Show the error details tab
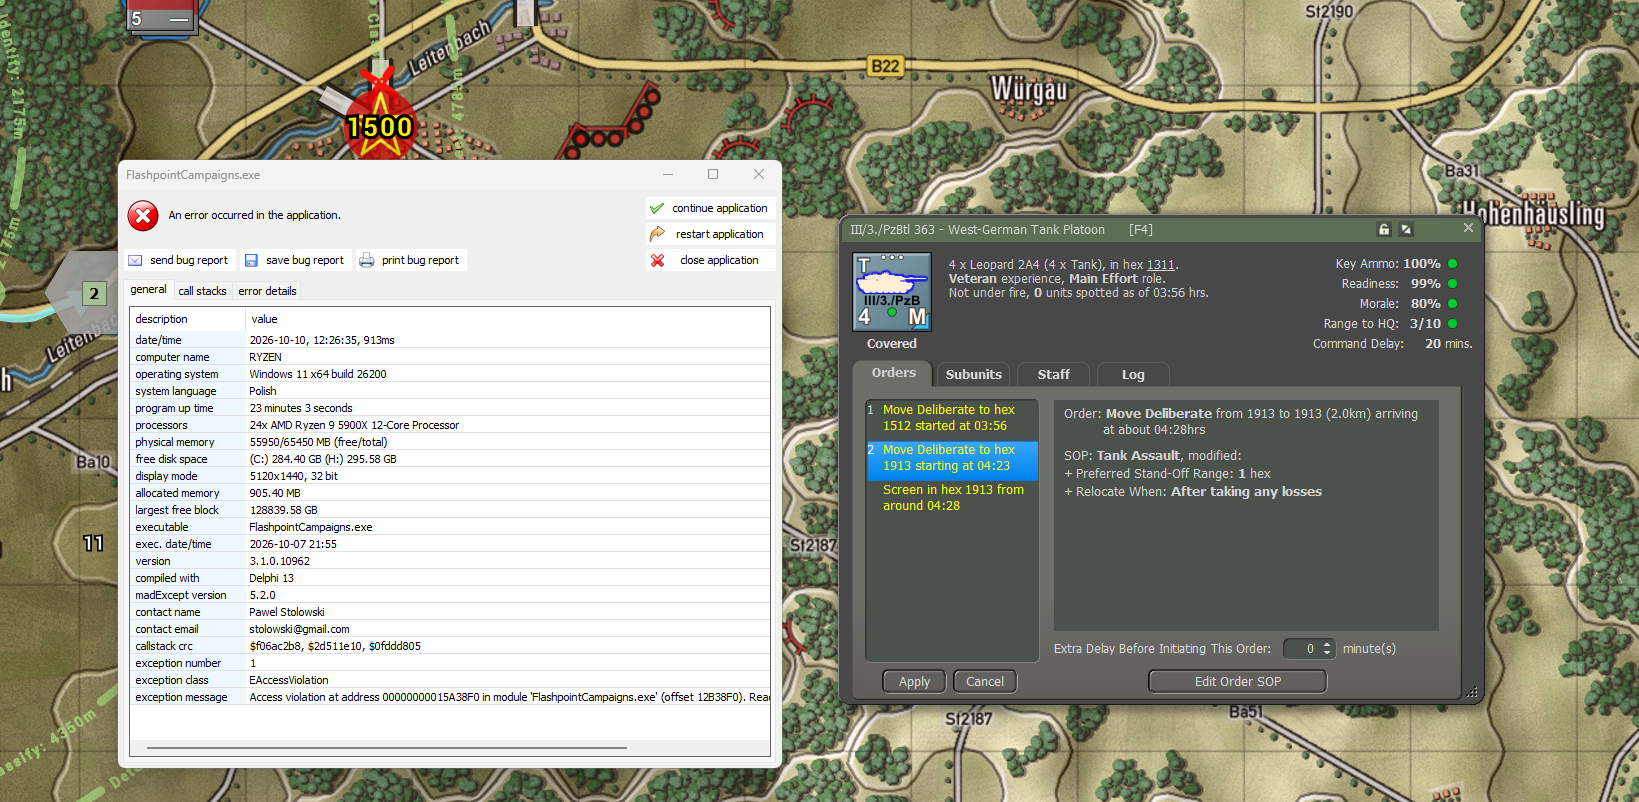This screenshot has width=1639, height=802. point(267,291)
